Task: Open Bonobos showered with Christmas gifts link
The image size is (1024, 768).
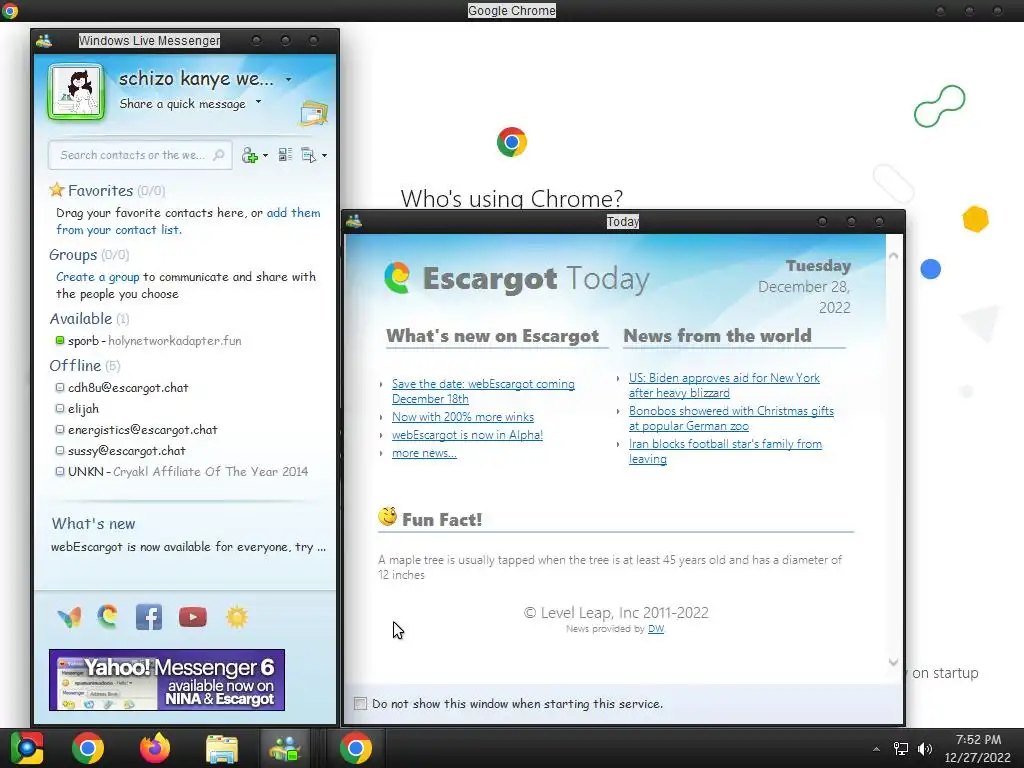Action: [x=731, y=418]
